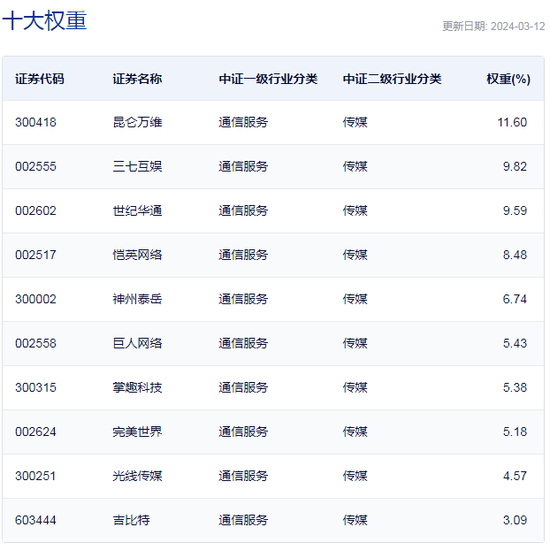Click weight value 5.43
The width and height of the screenshot is (550, 550).
515,343
